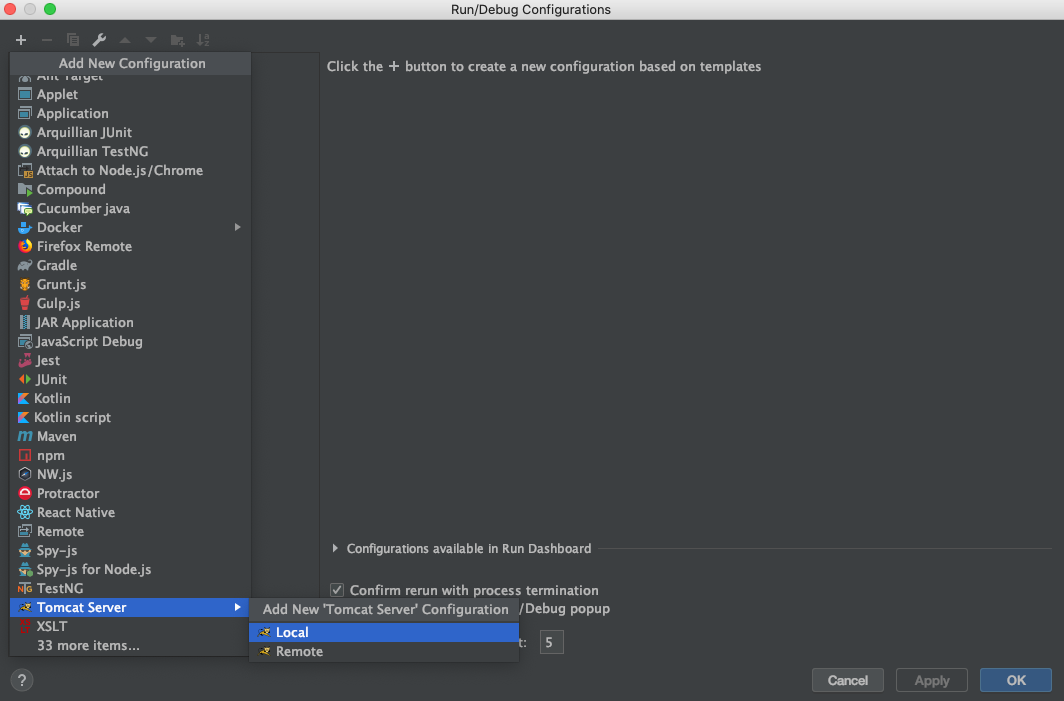
Task: Click the add new configuration plus icon
Action: click(x=21, y=40)
